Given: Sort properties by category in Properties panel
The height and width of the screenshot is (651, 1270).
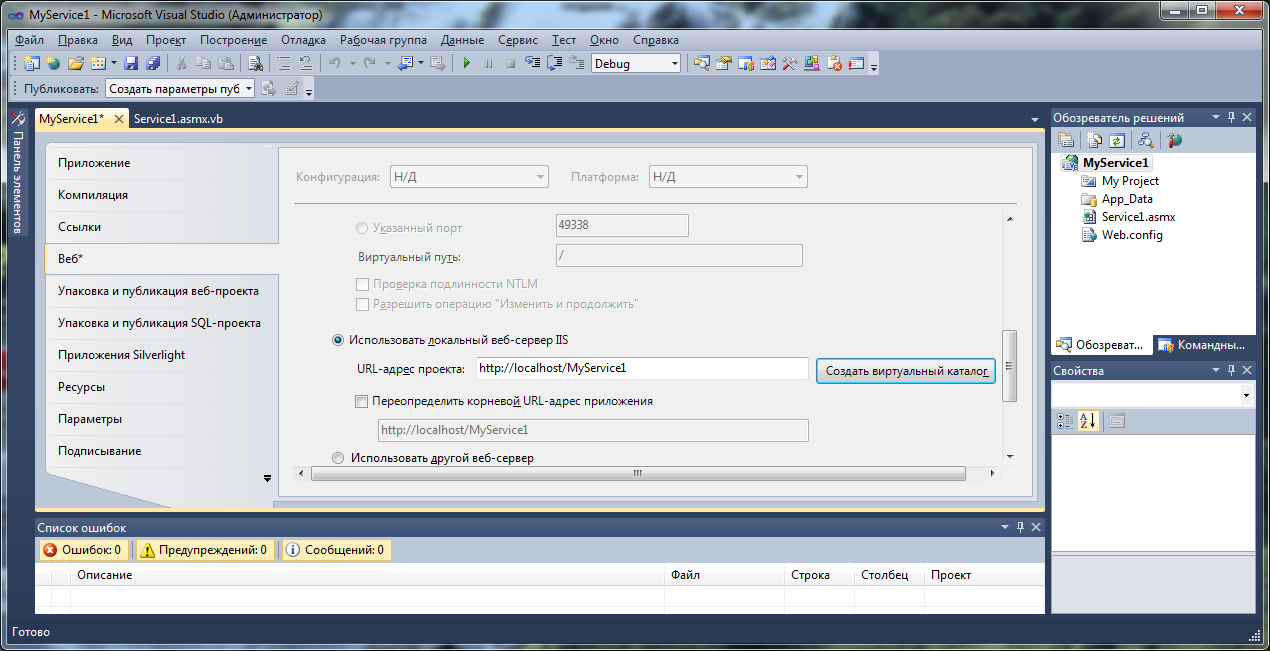Looking at the screenshot, I should point(1065,421).
